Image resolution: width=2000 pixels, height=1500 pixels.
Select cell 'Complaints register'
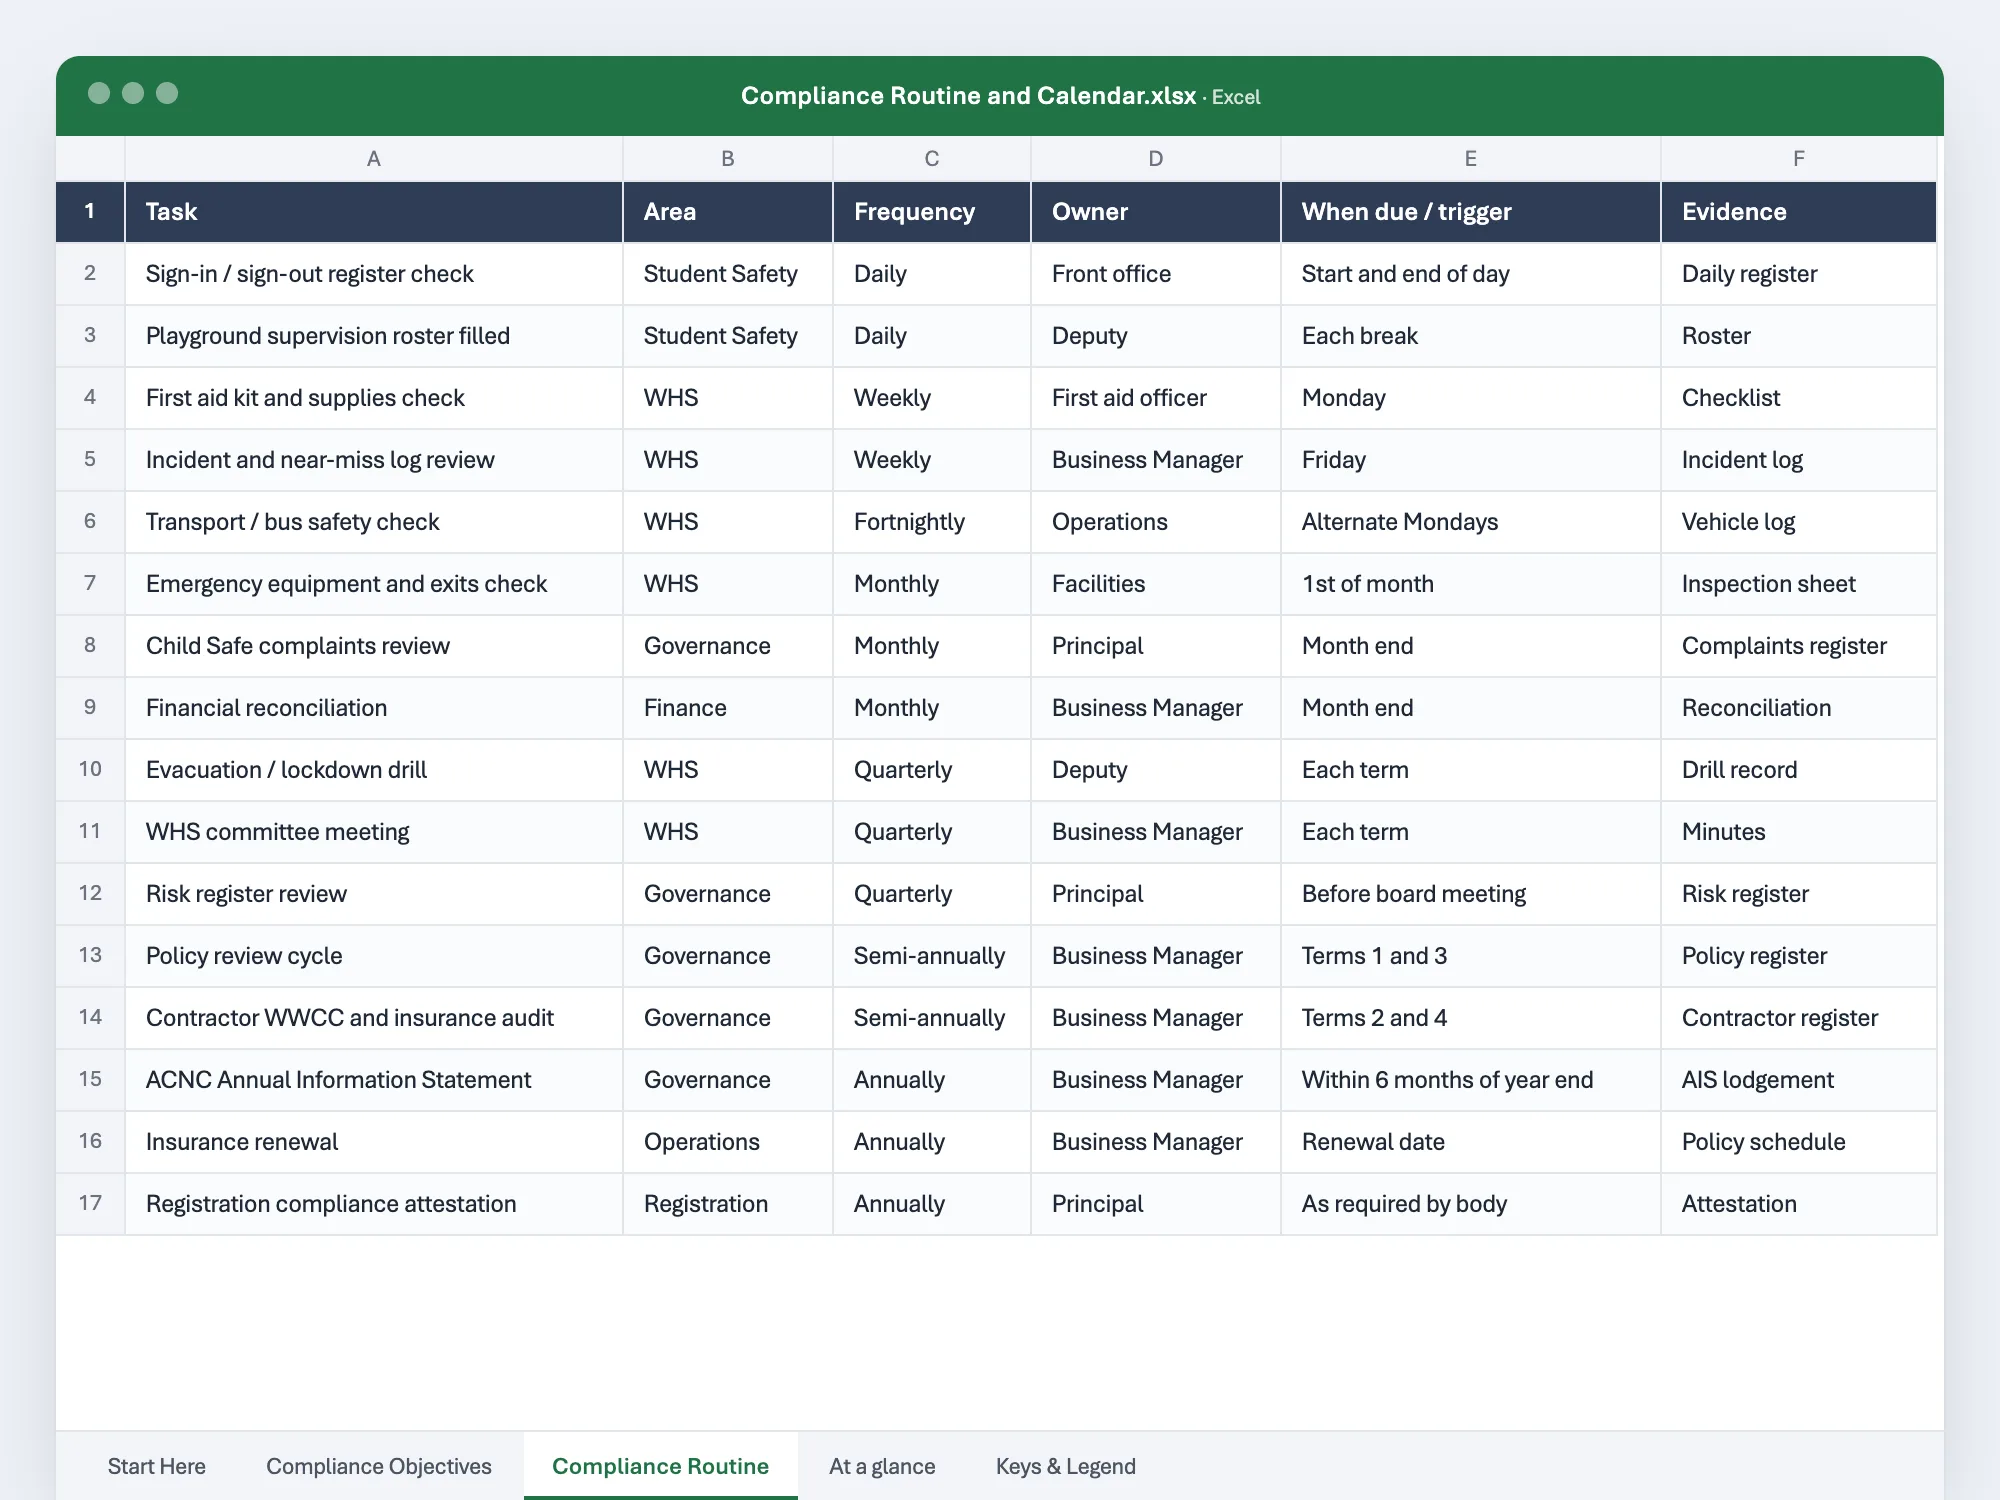click(x=1799, y=646)
